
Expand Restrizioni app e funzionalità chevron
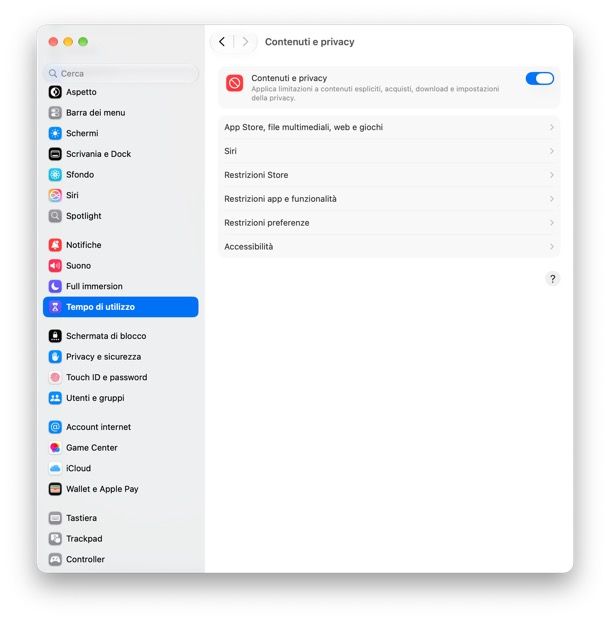tap(551, 199)
